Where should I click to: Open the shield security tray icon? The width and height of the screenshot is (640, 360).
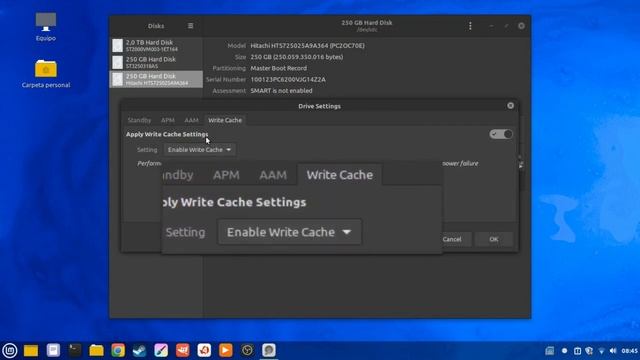tap(589, 351)
